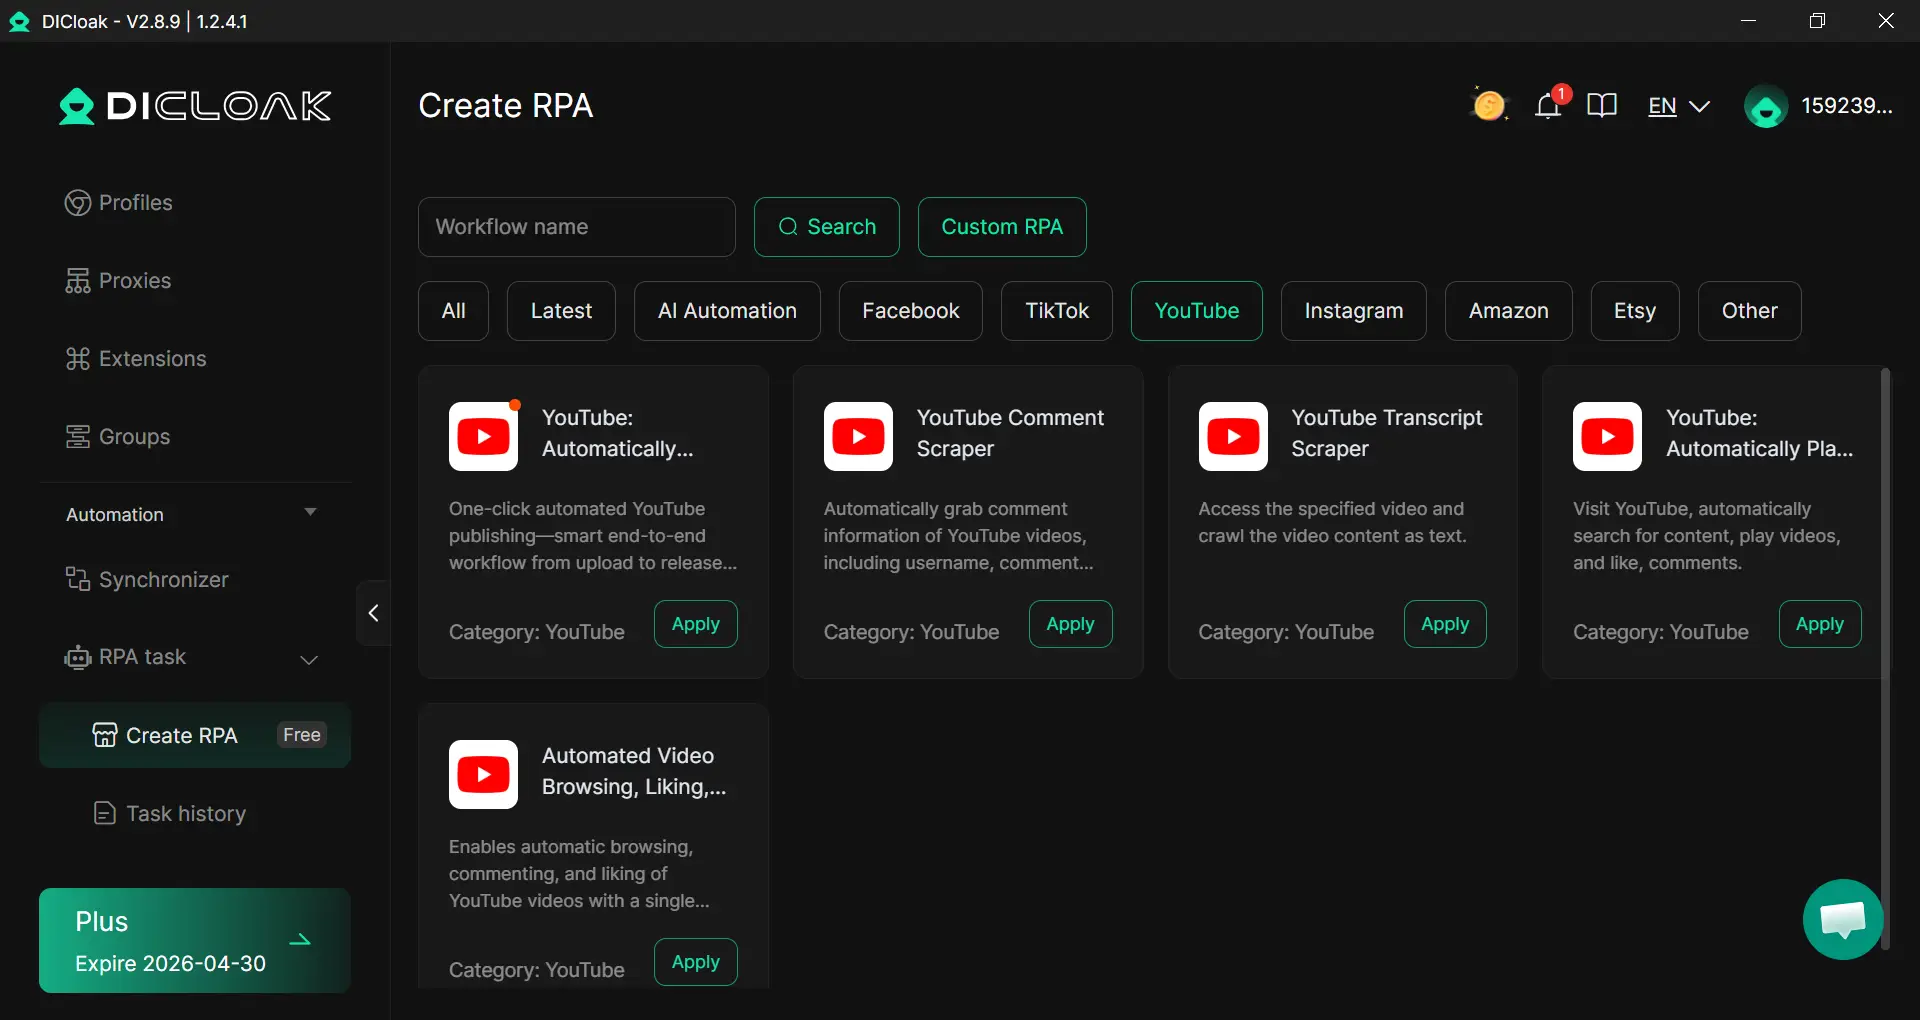The image size is (1920, 1020).
Task: Open the notification bell
Action: (1548, 105)
